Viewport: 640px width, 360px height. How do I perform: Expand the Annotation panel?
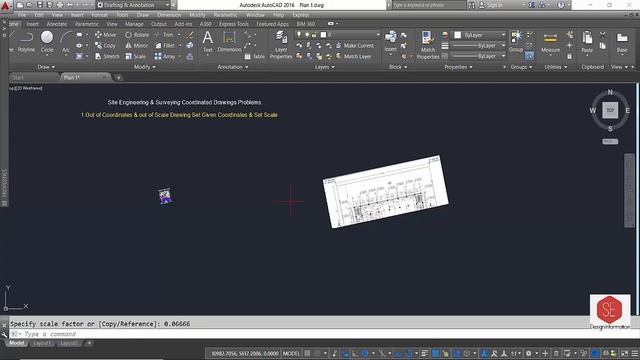tap(233, 67)
